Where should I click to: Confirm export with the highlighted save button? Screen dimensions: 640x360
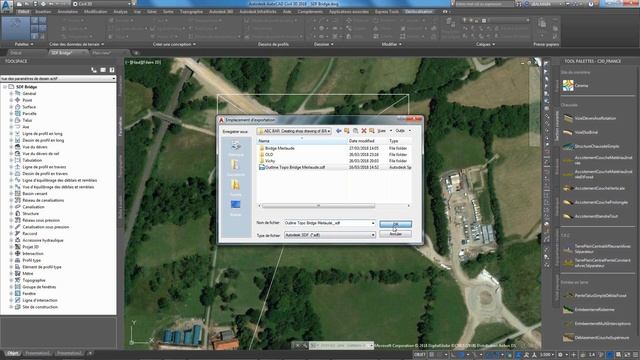[x=395, y=224]
